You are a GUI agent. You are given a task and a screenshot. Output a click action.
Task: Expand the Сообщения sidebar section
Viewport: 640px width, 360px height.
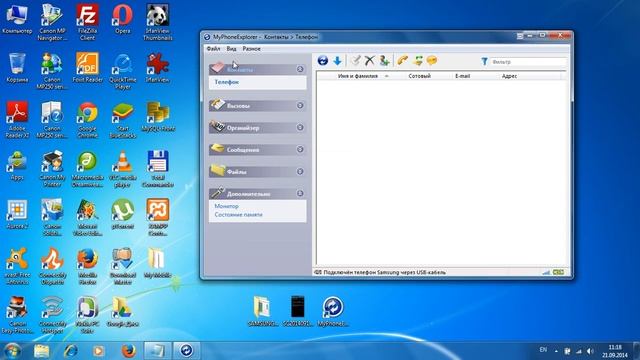(300, 149)
